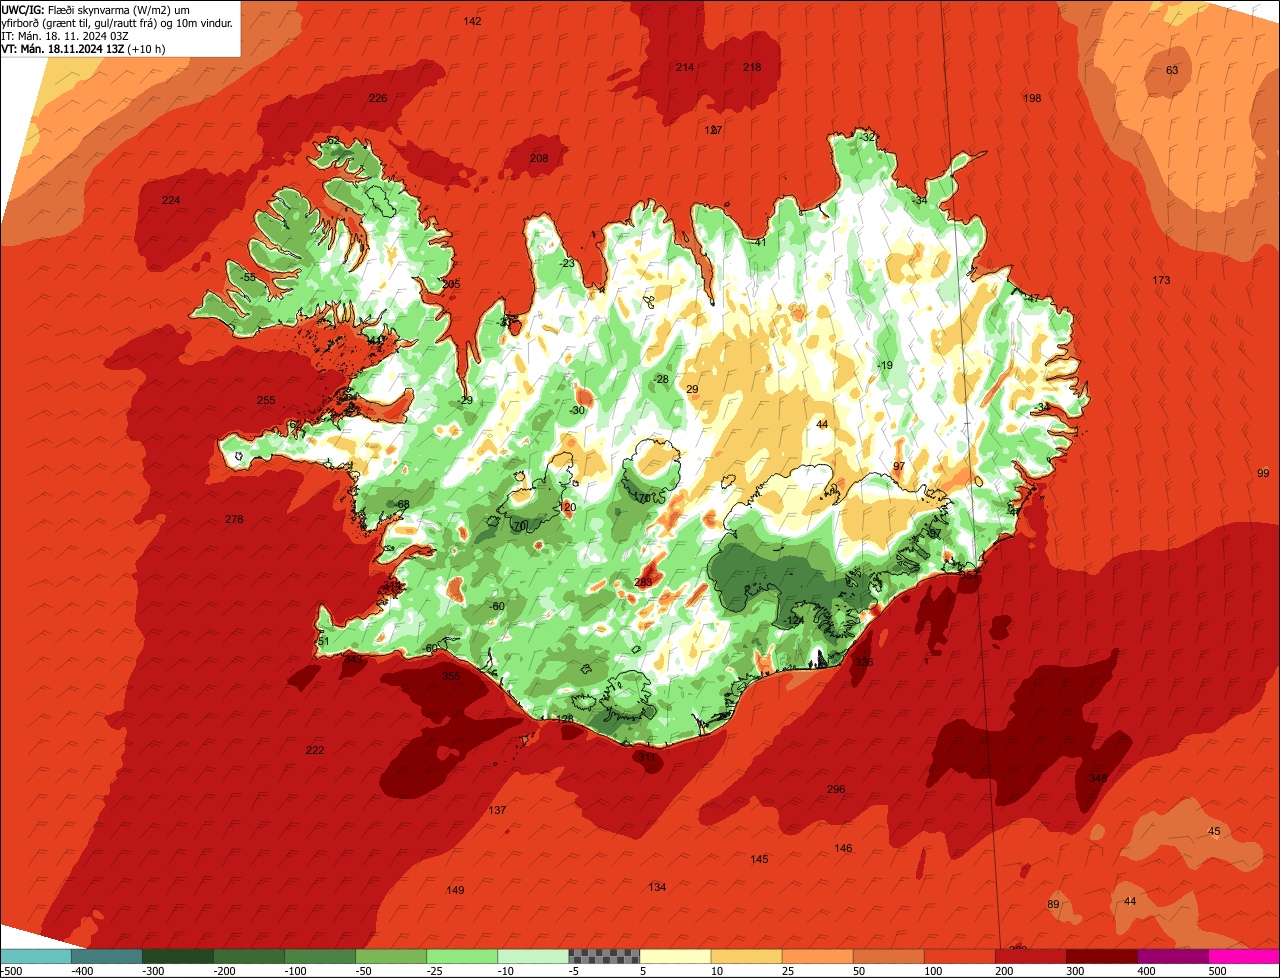Click the value 355 off the south coast

point(451,676)
